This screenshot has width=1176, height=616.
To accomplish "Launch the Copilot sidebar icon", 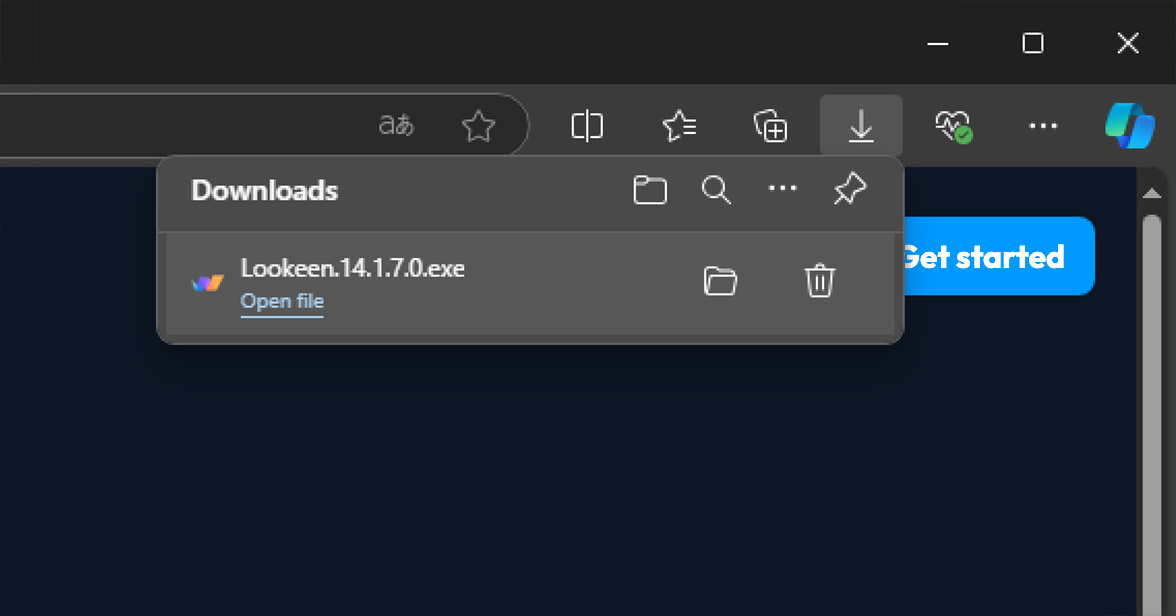I will pos(1130,126).
